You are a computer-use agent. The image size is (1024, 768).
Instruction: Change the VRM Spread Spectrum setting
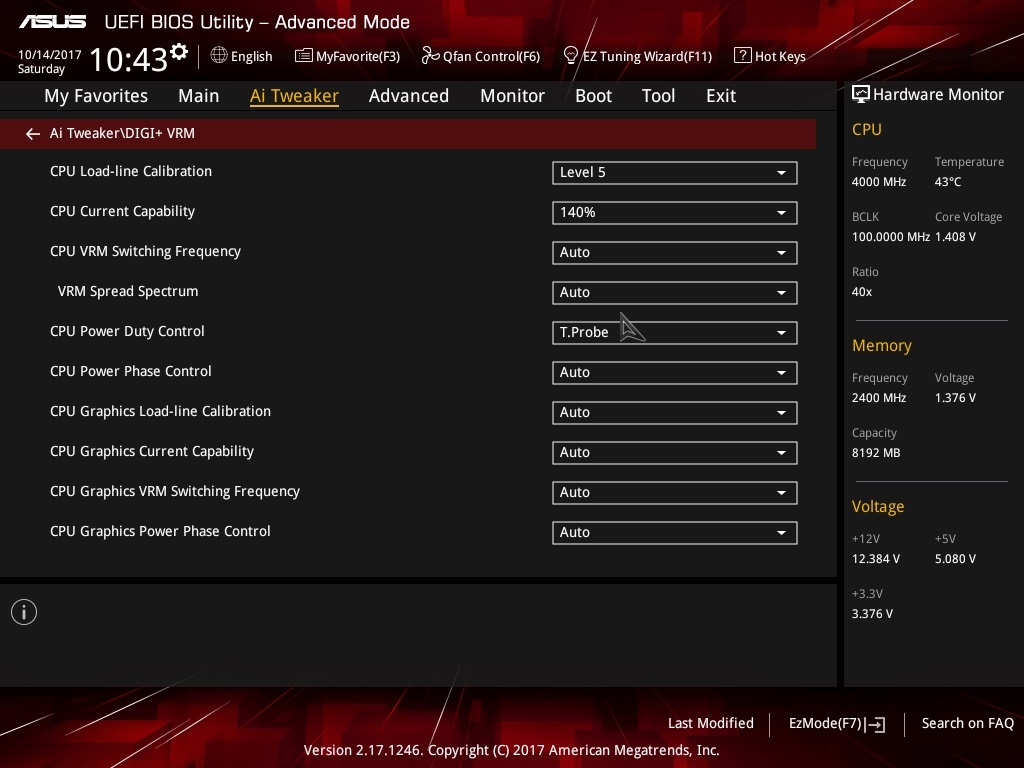[x=674, y=292]
